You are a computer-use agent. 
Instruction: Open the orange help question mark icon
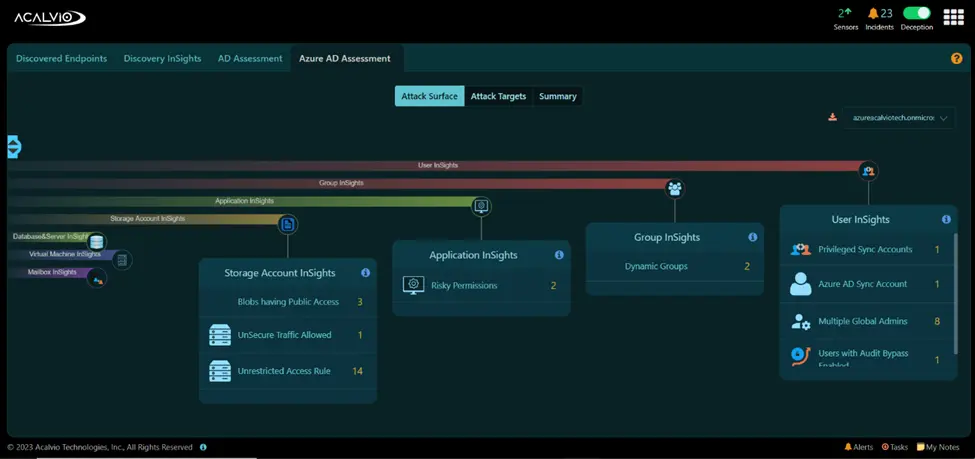pos(956,58)
